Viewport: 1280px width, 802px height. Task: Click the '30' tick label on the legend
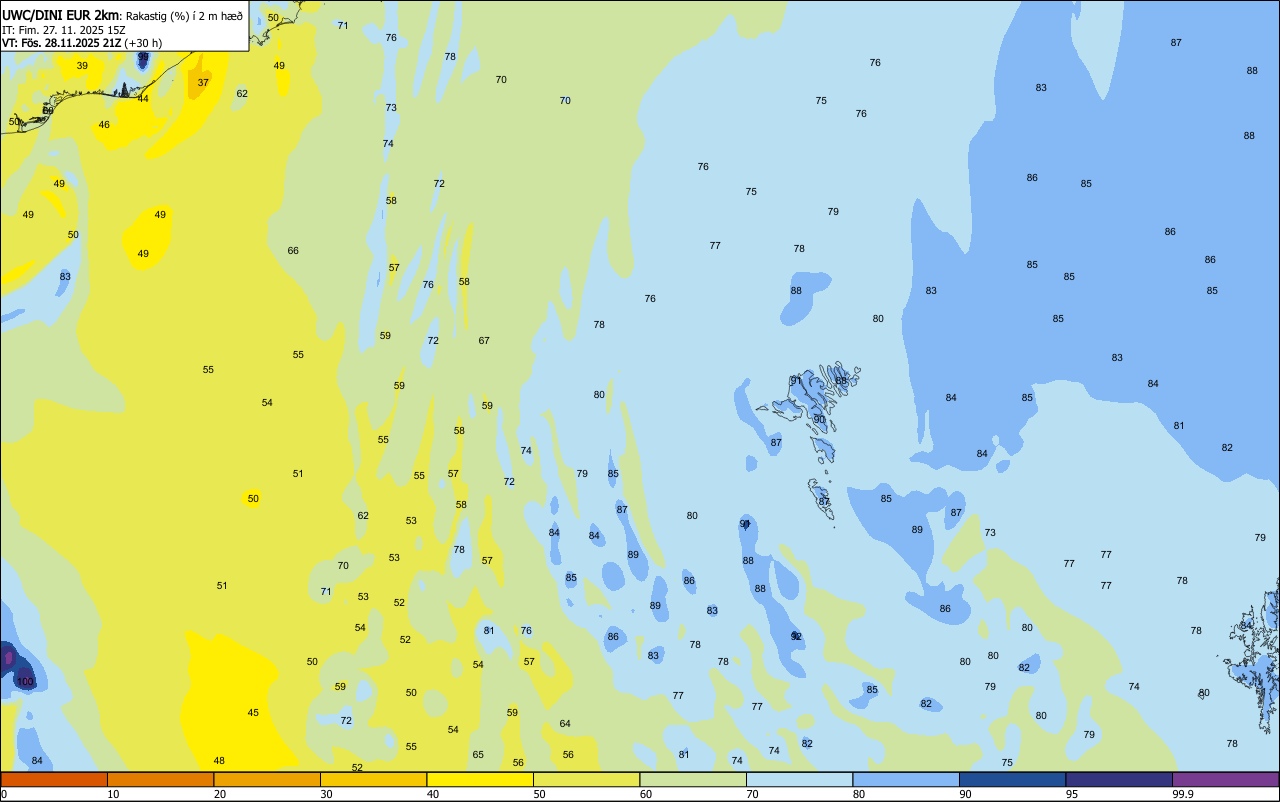tap(326, 794)
